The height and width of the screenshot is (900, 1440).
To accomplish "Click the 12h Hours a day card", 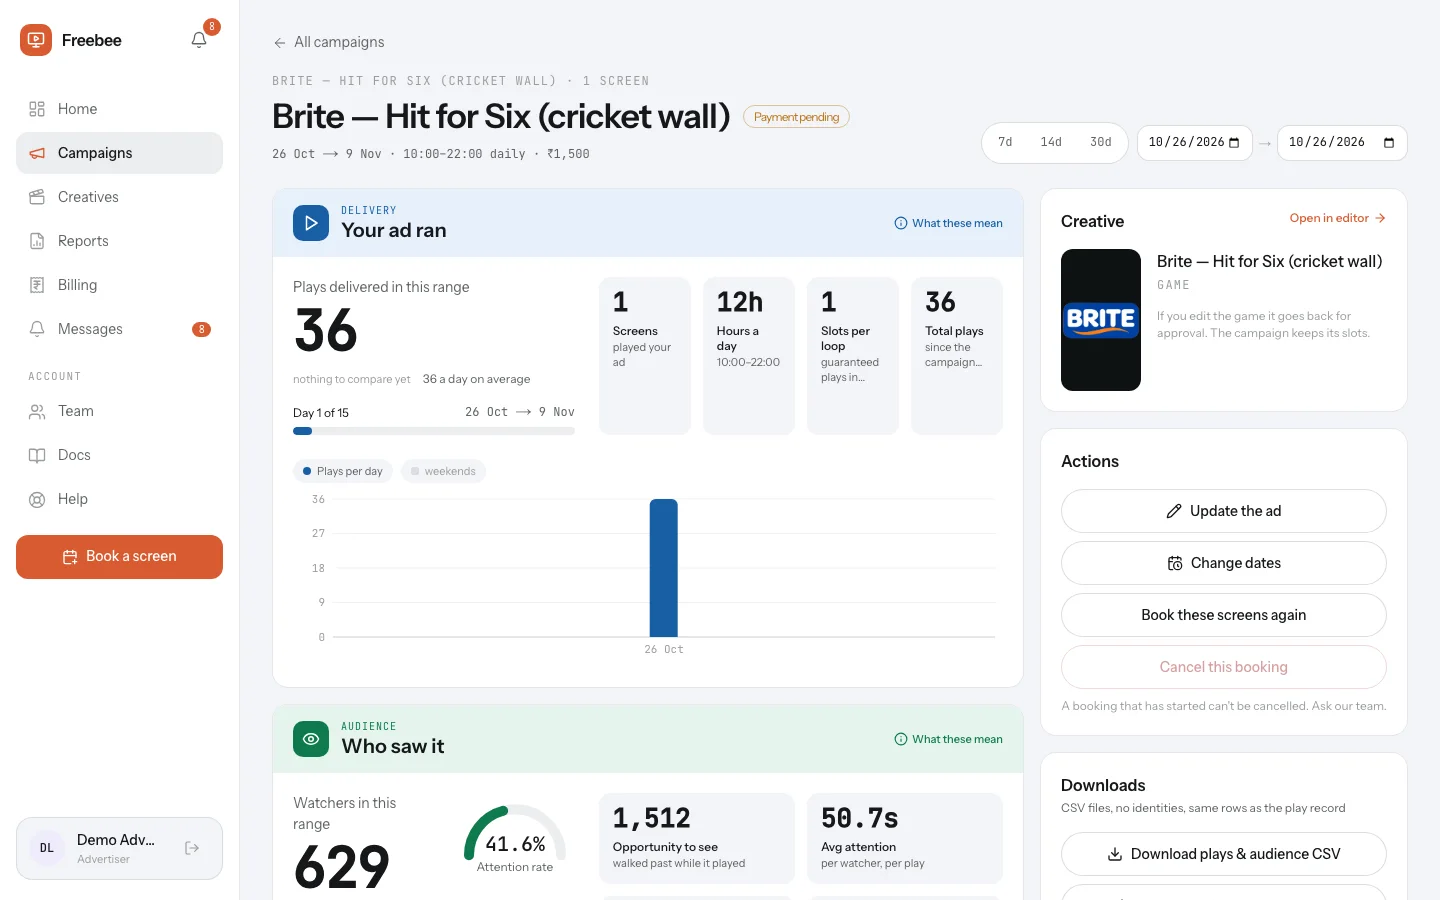I will point(749,356).
